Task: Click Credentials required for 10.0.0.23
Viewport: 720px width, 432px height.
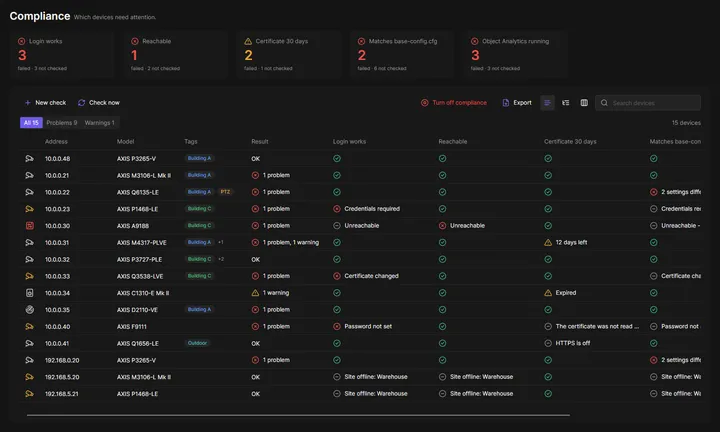Action: 366,209
